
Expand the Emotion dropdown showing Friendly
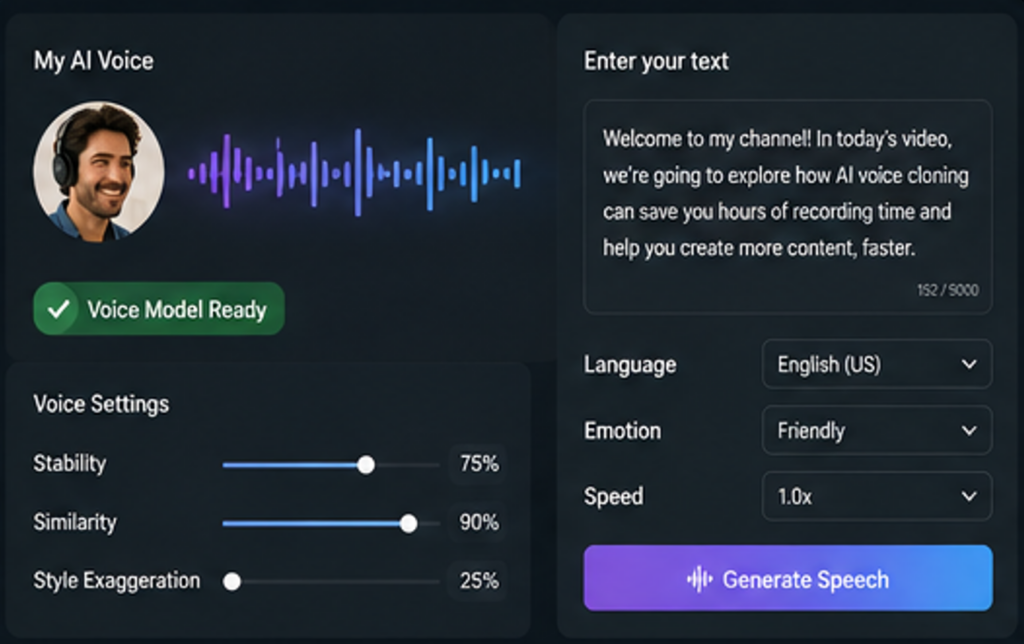[x=877, y=430]
